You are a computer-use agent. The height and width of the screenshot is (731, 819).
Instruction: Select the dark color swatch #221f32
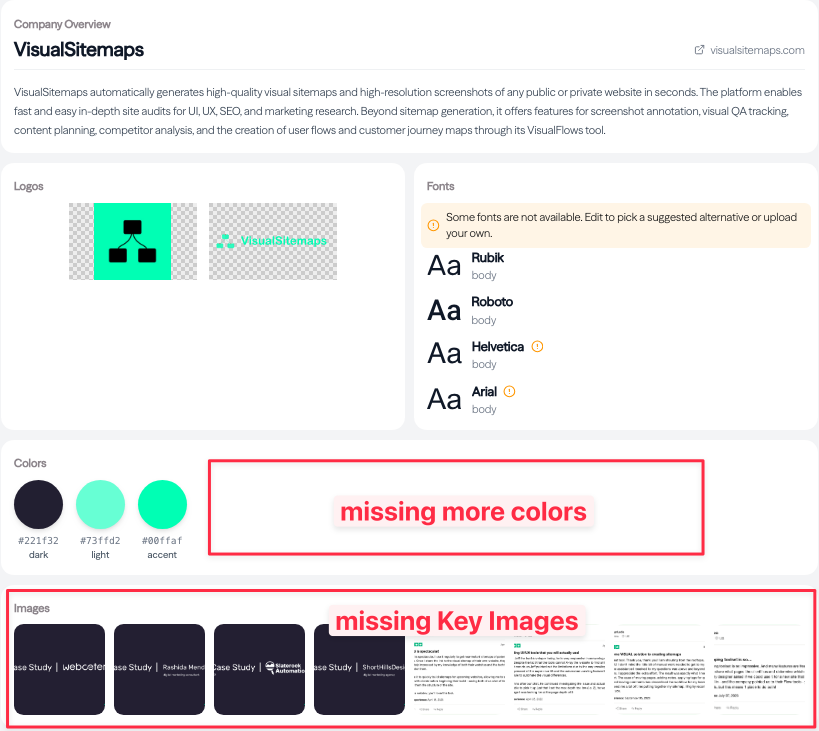click(38, 505)
